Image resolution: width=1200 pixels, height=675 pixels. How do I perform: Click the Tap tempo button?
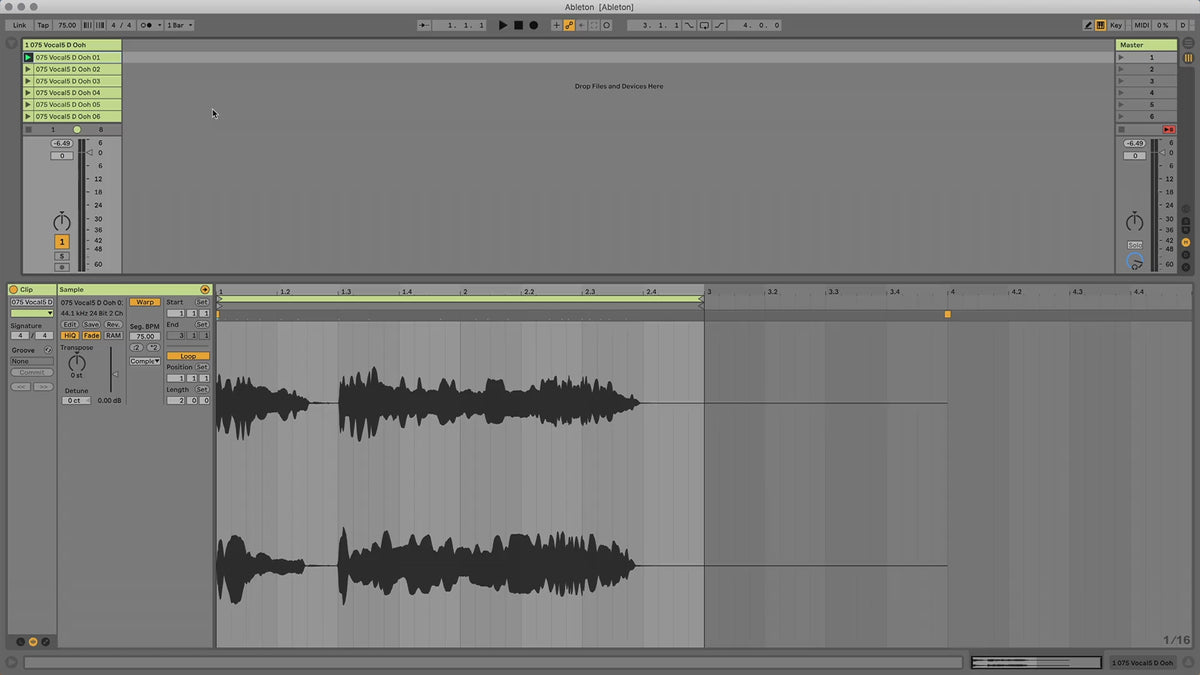[x=43, y=25]
